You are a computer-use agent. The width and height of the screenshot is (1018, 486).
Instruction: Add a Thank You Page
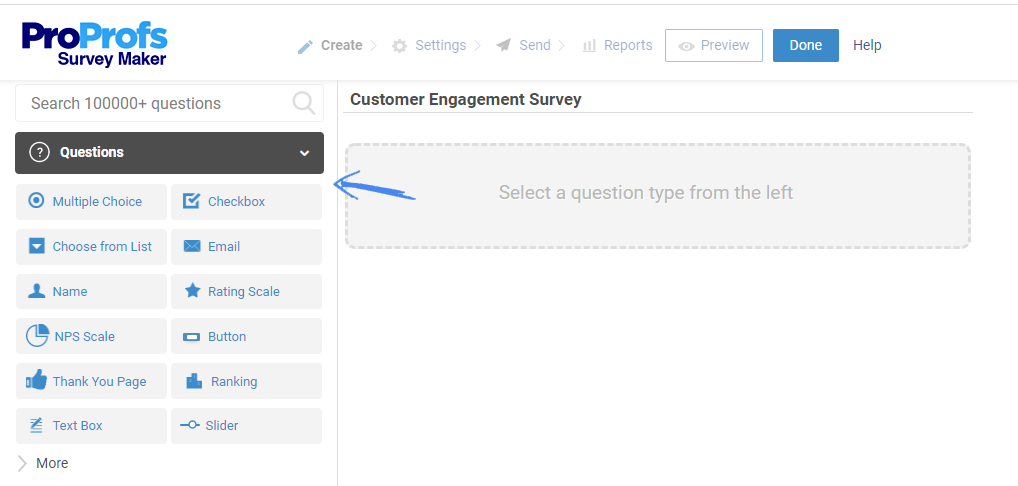click(x=92, y=381)
